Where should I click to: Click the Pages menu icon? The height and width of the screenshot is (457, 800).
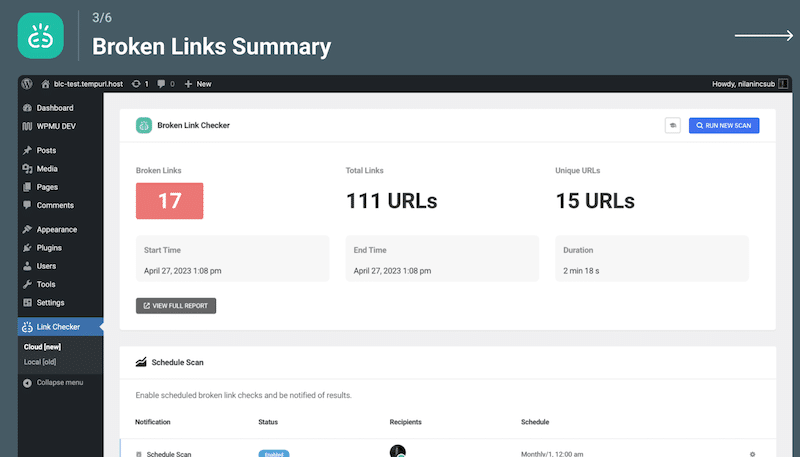[28, 187]
